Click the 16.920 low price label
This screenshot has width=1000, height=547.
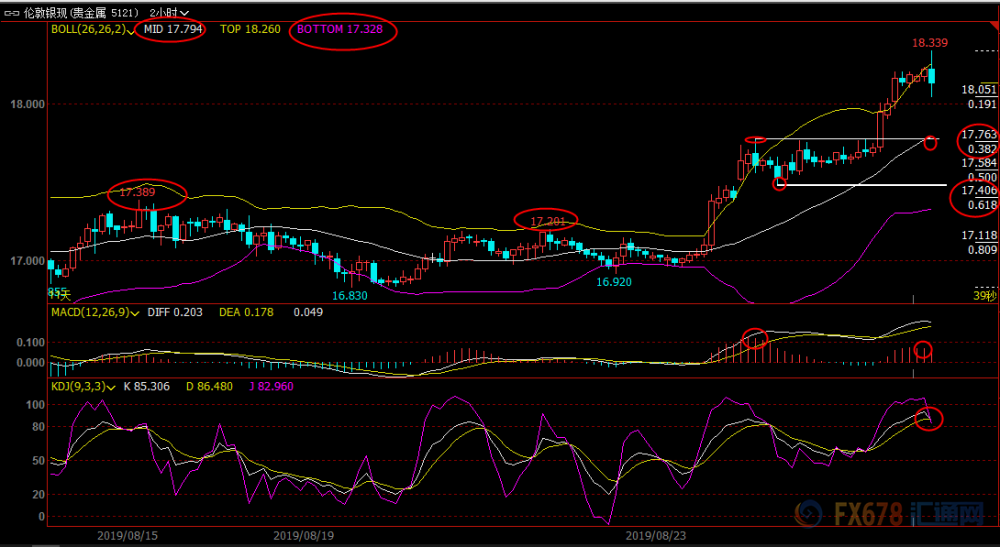614,282
